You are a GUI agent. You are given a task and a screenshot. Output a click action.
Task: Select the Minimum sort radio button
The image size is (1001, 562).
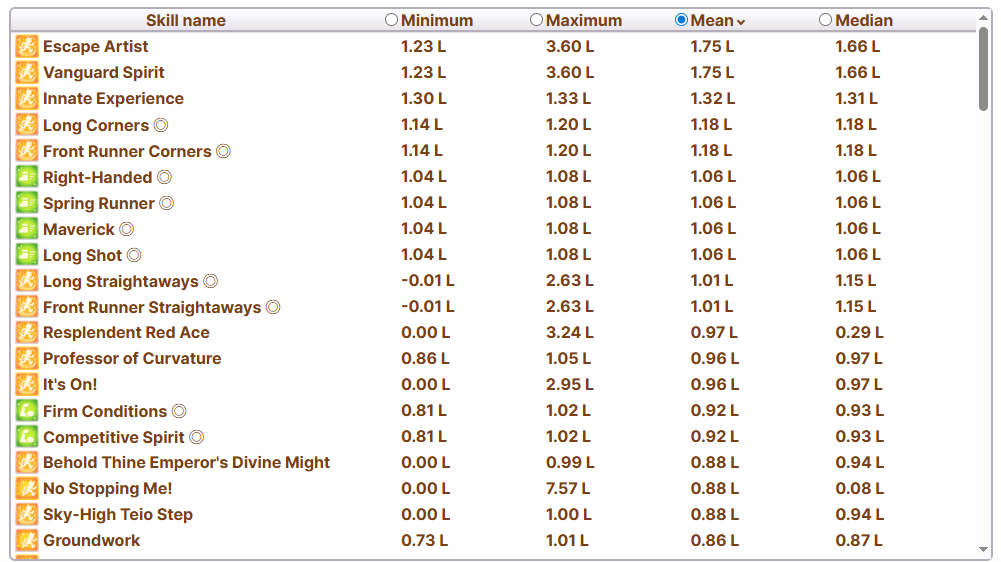[391, 20]
